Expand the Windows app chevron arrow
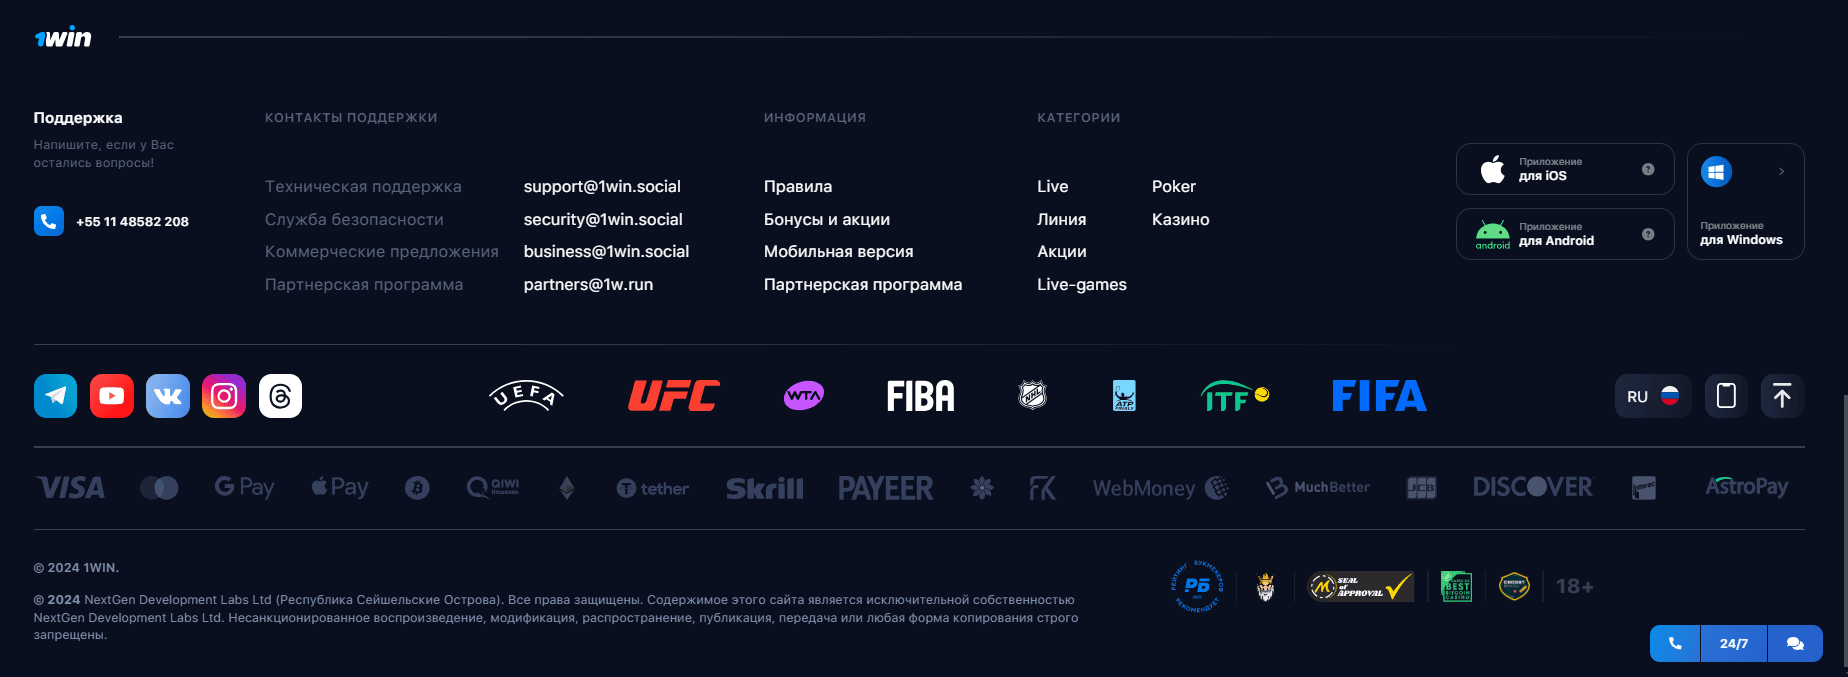This screenshot has height=677, width=1848. pyautogui.click(x=1781, y=172)
